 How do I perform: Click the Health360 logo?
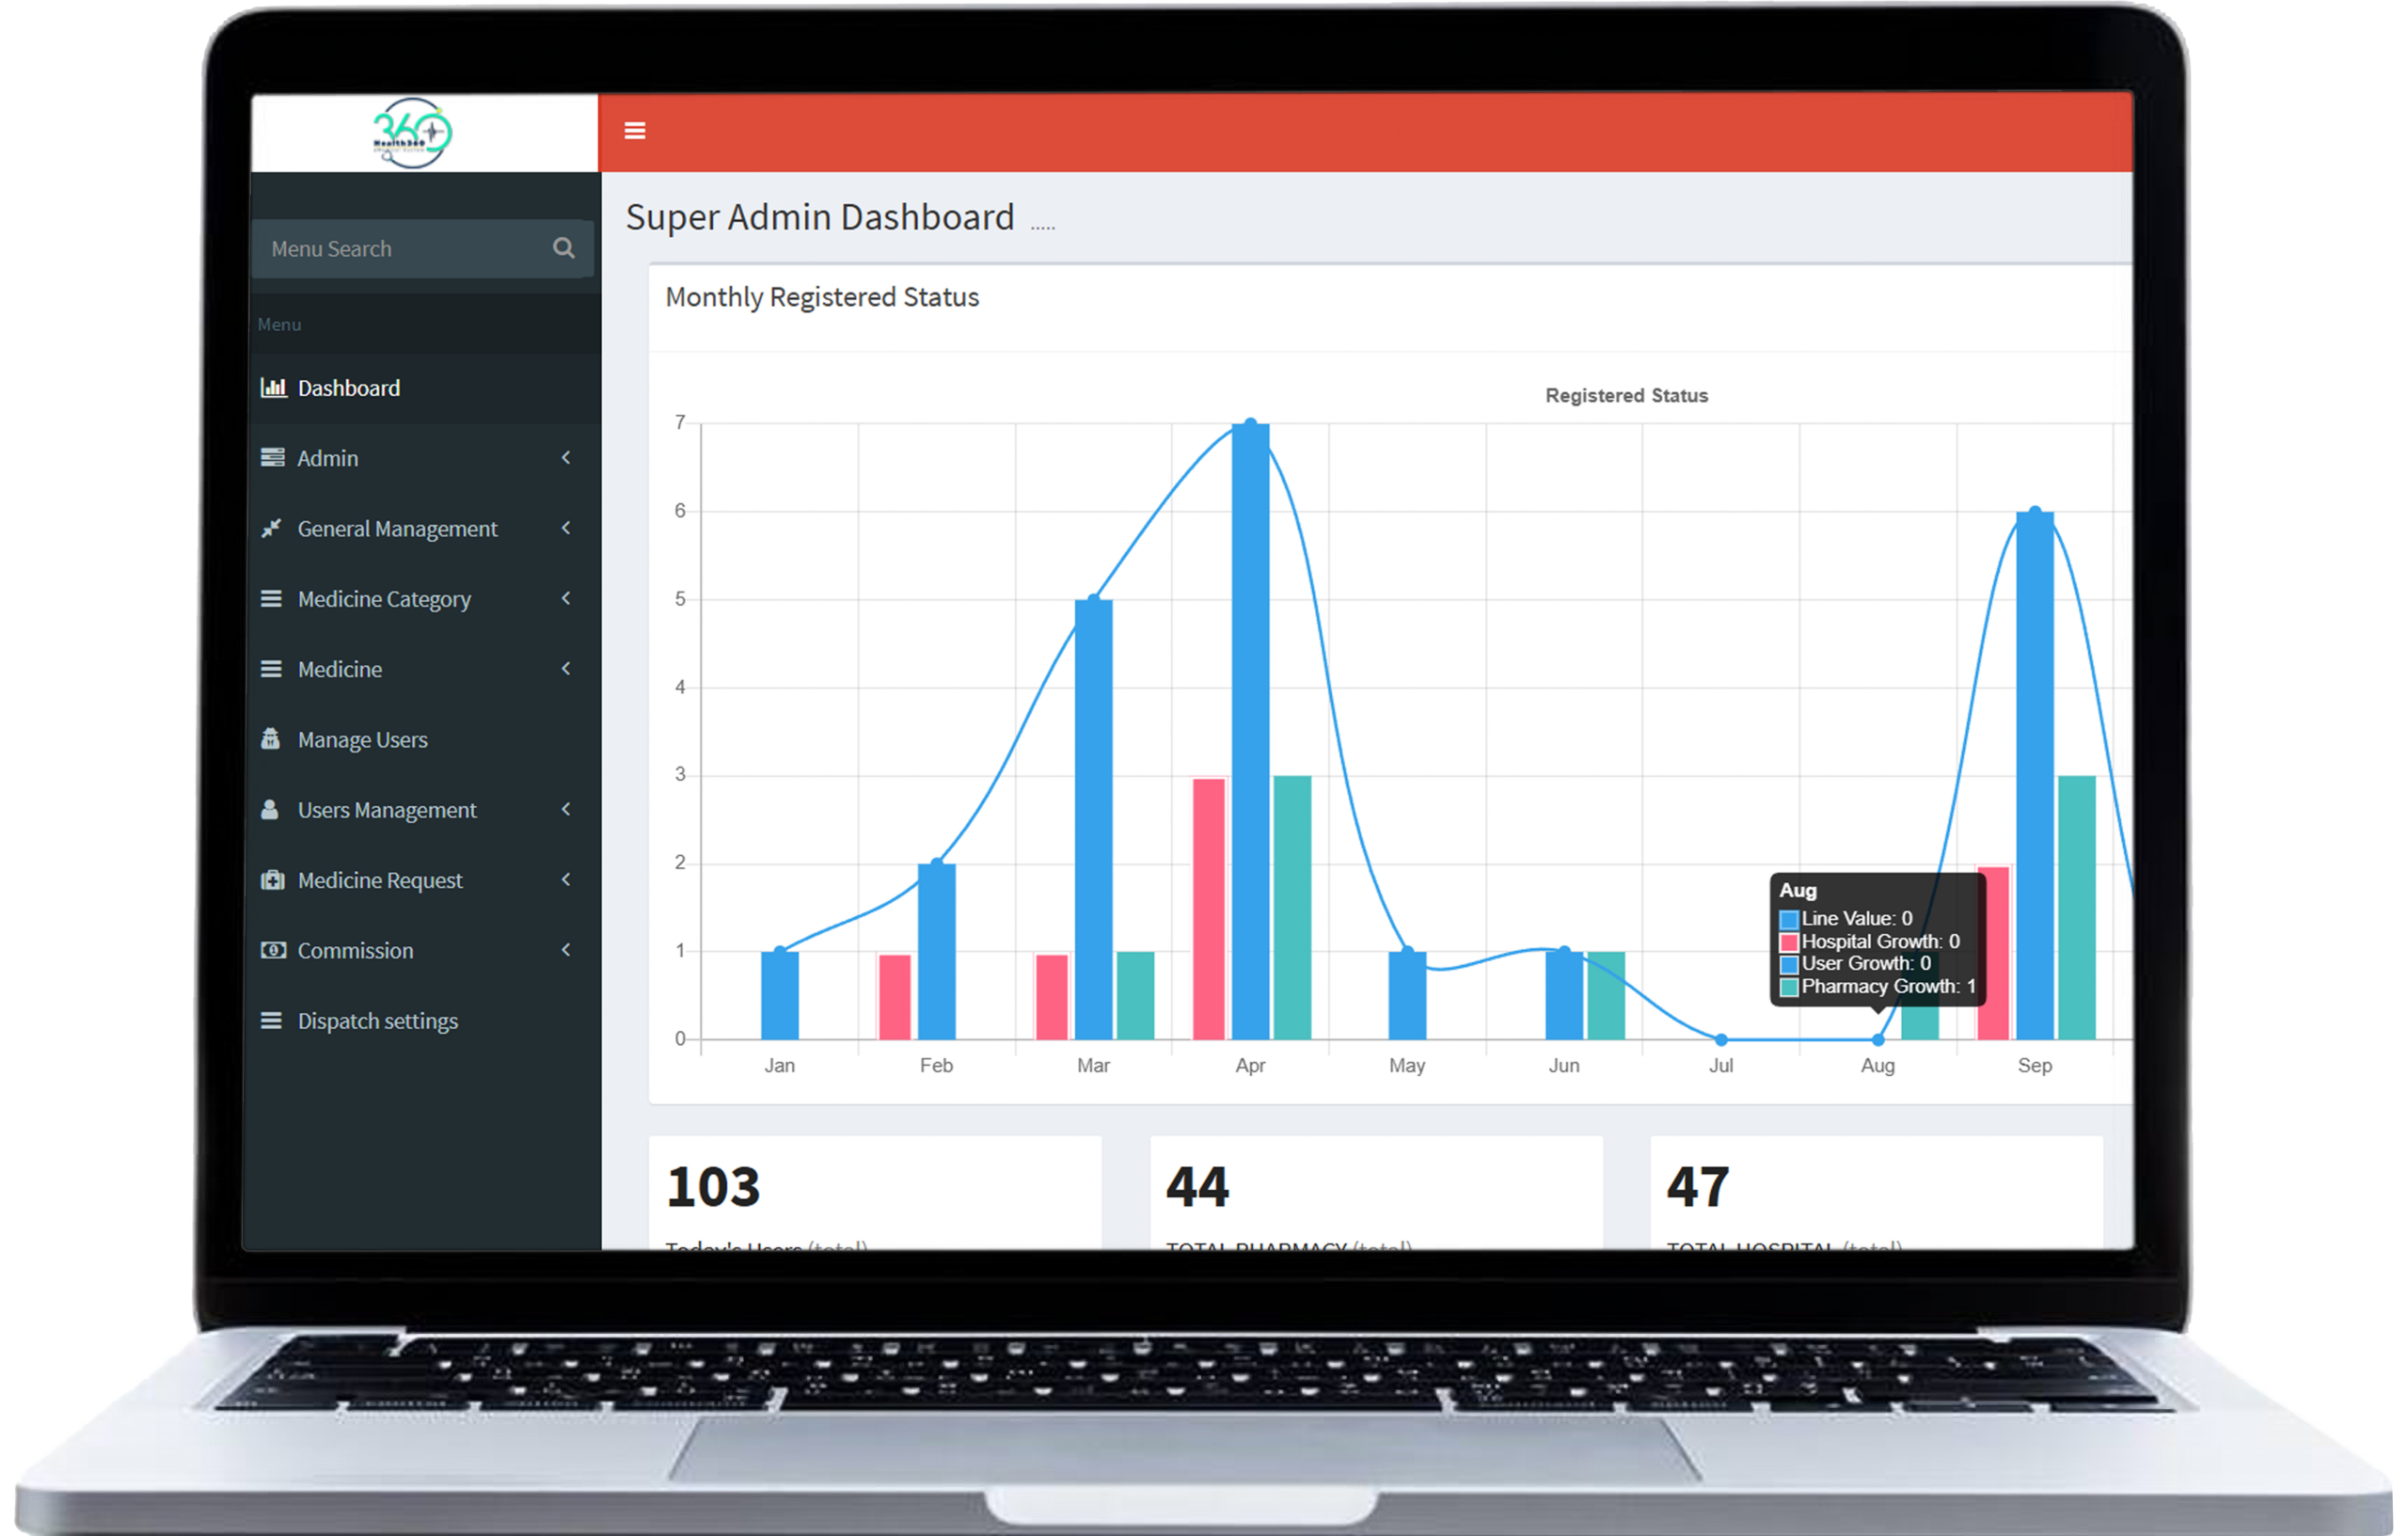[412, 133]
